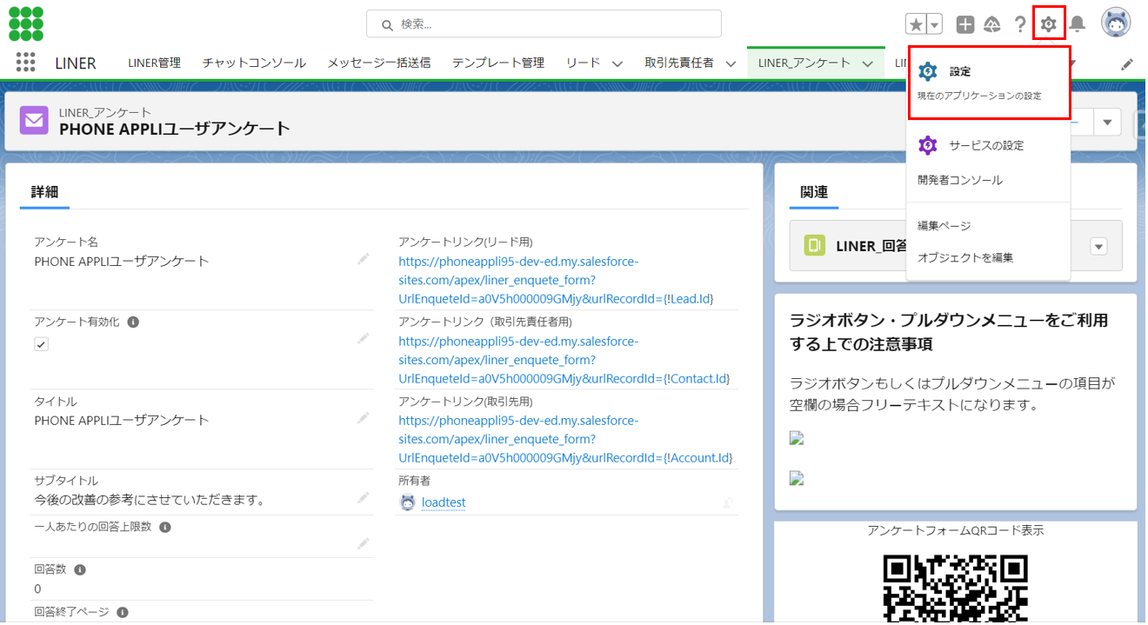The height and width of the screenshot is (625, 1148).
Task: Edit the タイトル field pencil
Action: [x=363, y=418]
